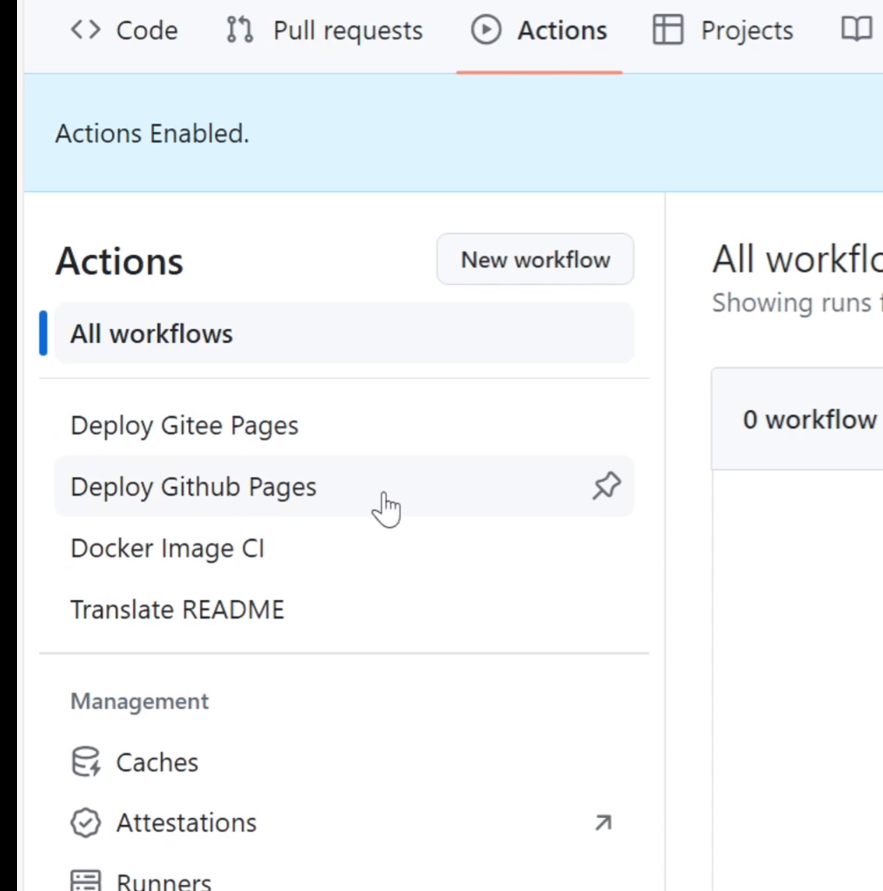Open the Translate README workflow
Image resolution: width=883 pixels, height=891 pixels.
click(177, 609)
